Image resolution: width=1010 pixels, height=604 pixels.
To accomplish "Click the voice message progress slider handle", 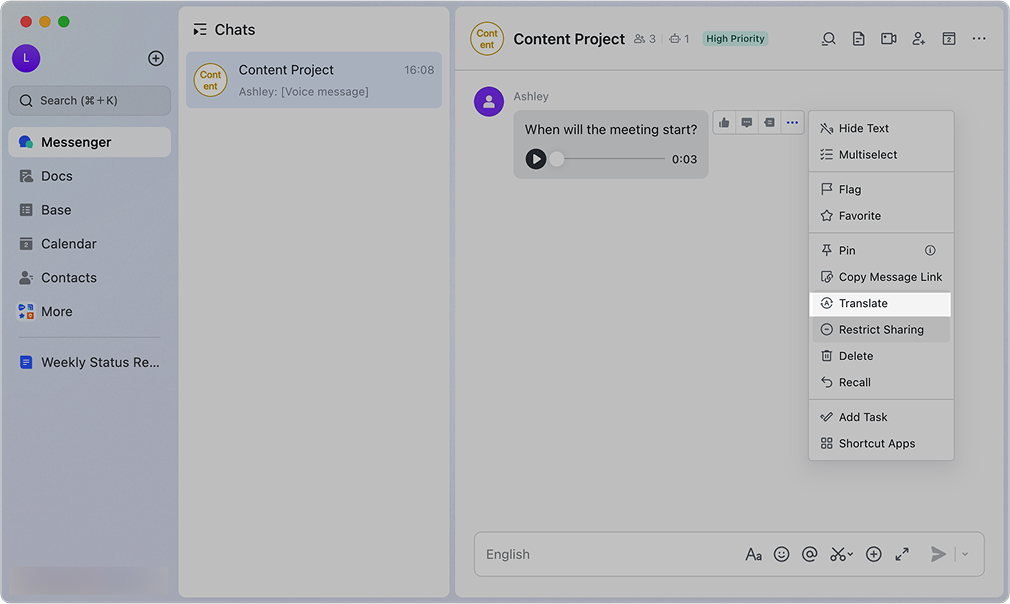I will (557, 159).
